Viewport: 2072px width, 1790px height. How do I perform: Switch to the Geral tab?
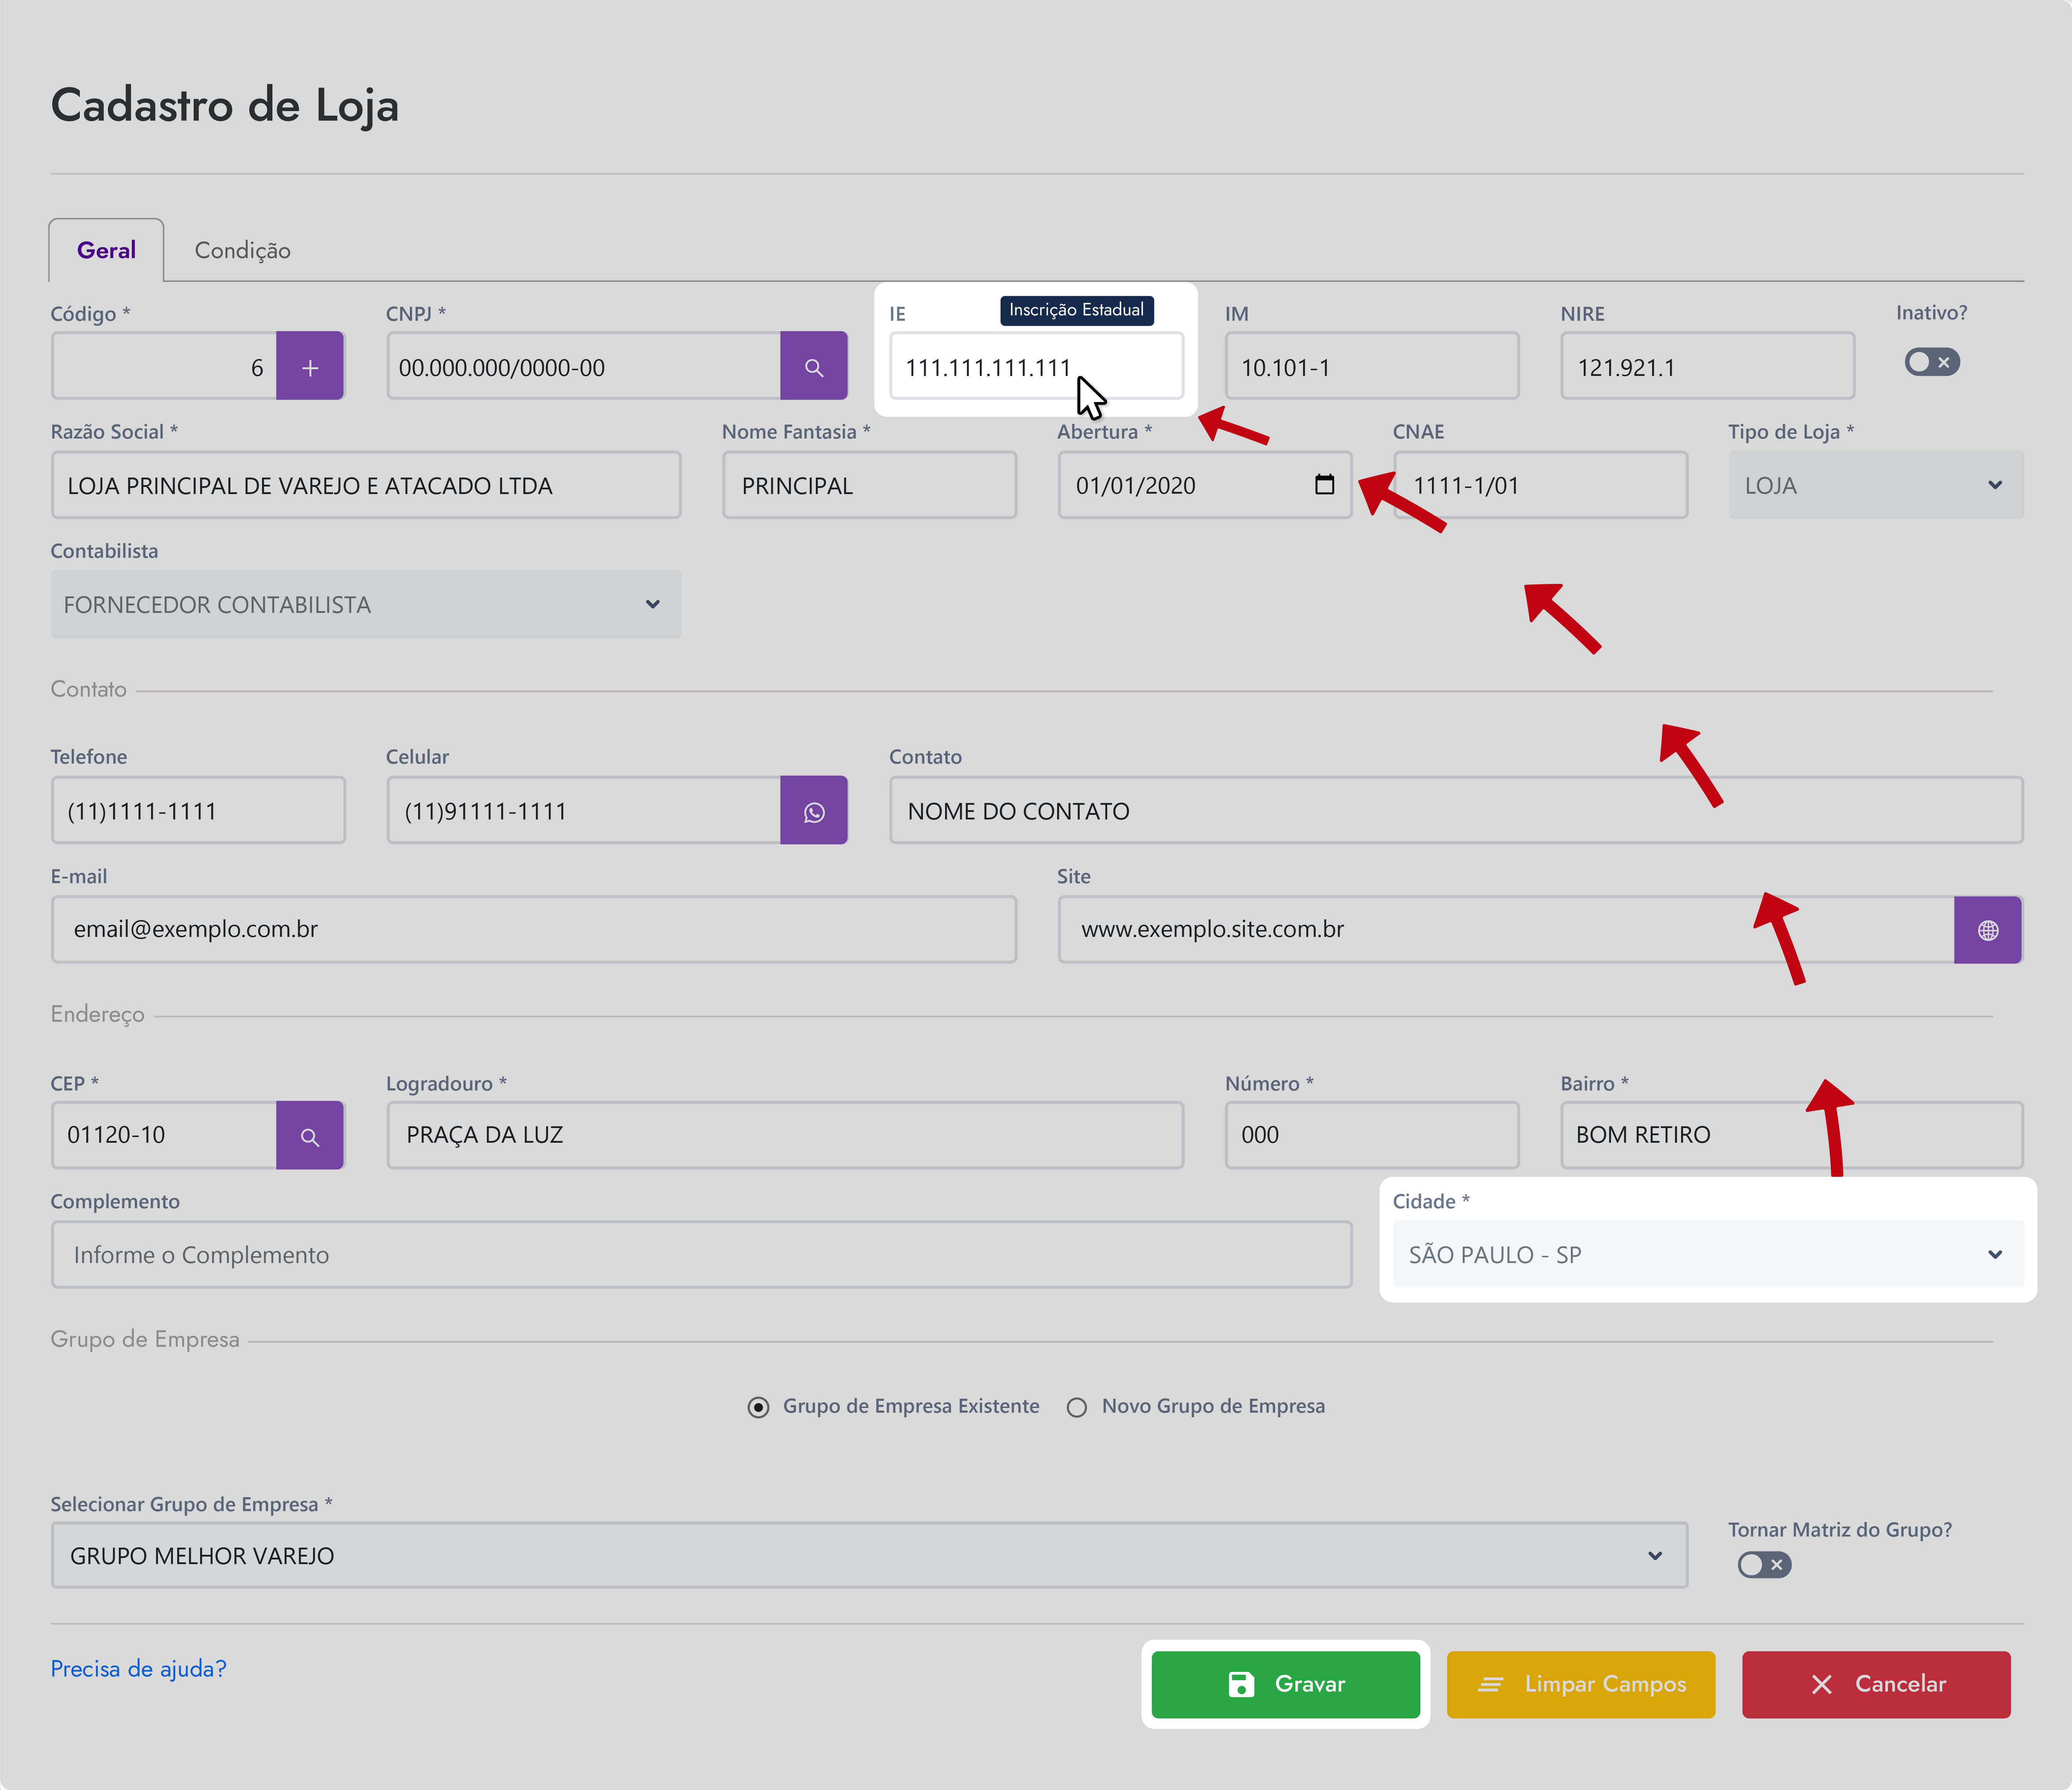click(106, 250)
